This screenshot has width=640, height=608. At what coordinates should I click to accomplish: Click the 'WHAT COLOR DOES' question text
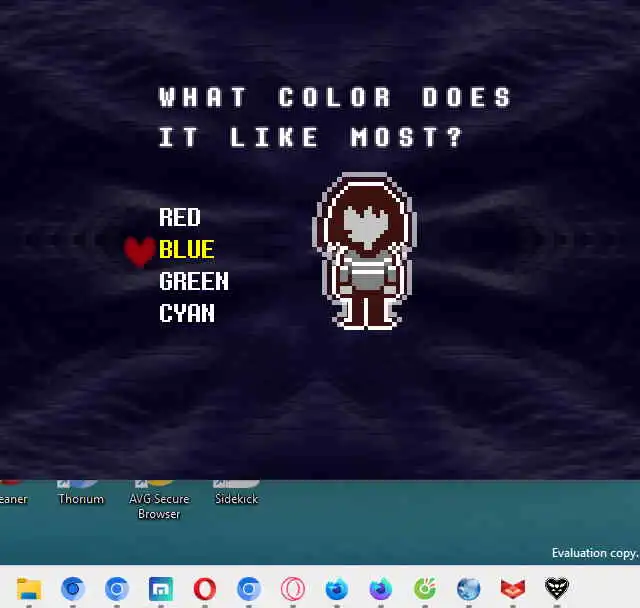(335, 97)
